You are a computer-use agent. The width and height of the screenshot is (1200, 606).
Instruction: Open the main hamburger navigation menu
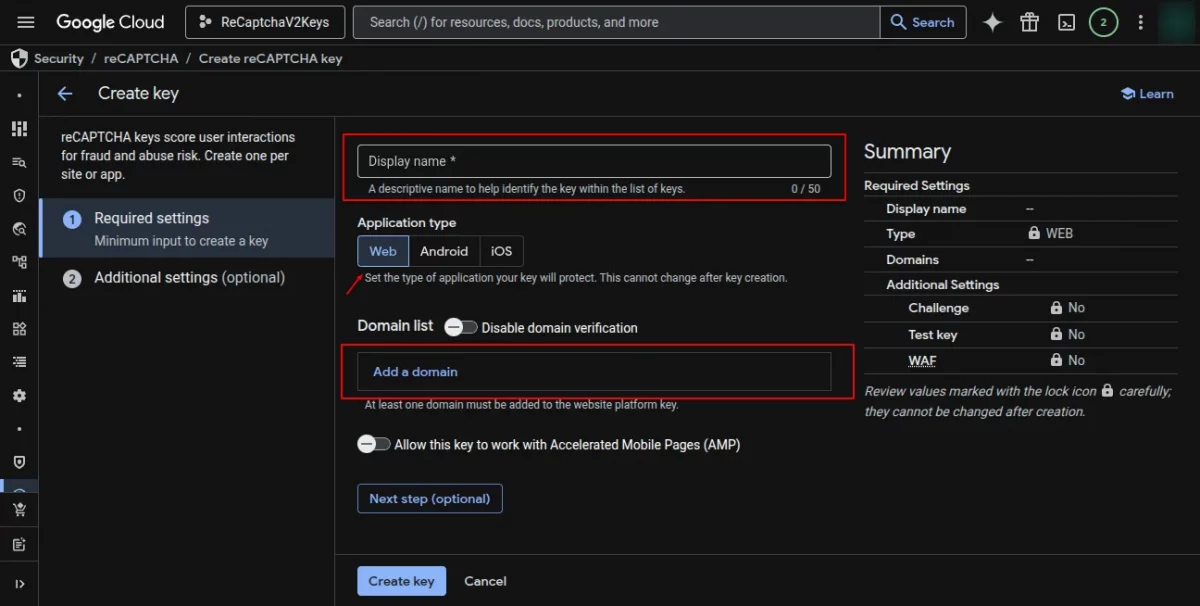[26, 22]
